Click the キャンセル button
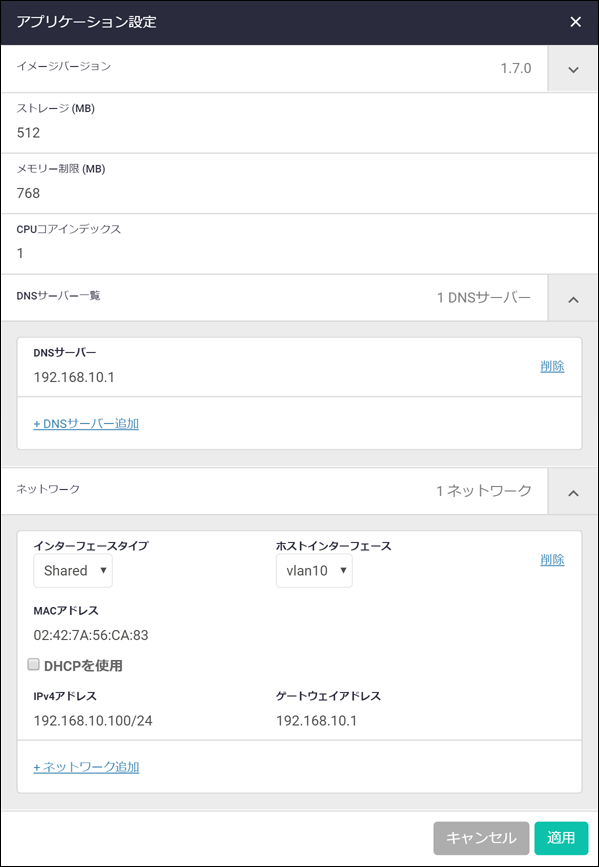The width and height of the screenshot is (599, 867). [x=481, y=838]
